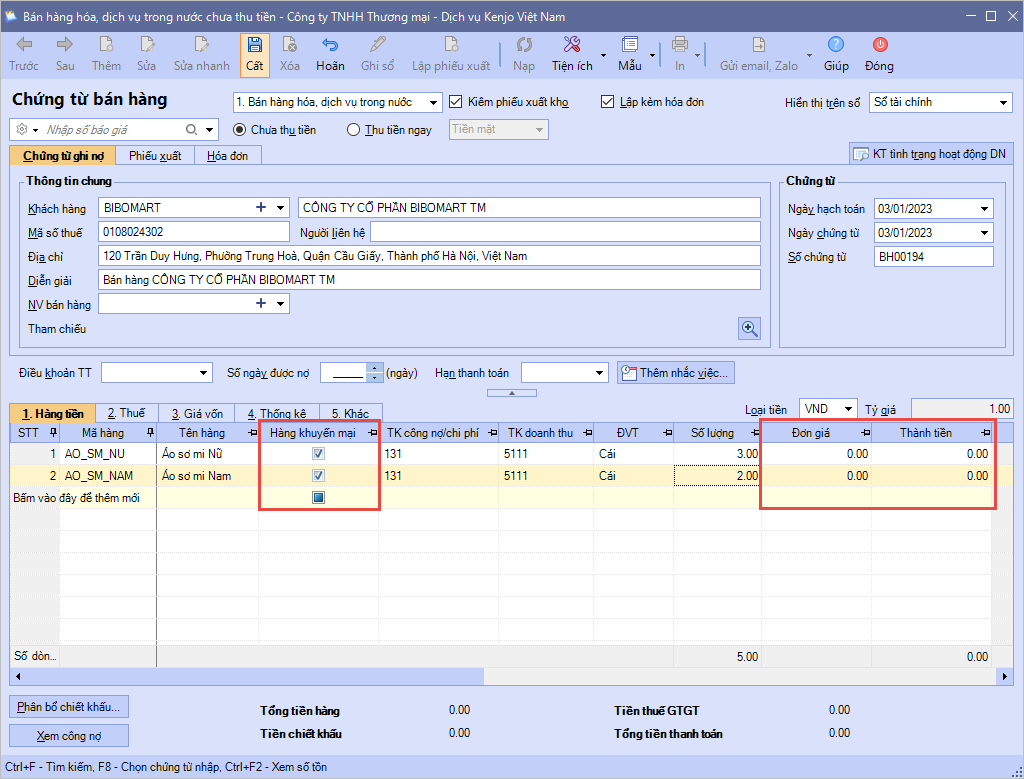The height and width of the screenshot is (779, 1024).
Task: Click the Cất save icon in toolbar
Action: click(254, 54)
